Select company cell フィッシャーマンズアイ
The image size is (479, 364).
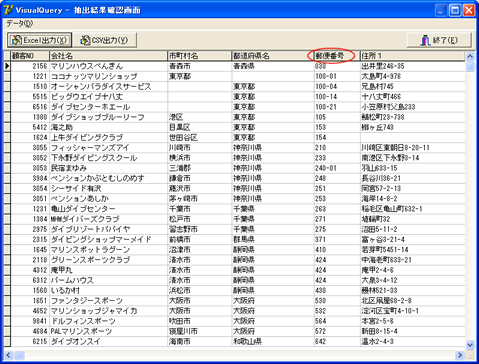point(108,148)
